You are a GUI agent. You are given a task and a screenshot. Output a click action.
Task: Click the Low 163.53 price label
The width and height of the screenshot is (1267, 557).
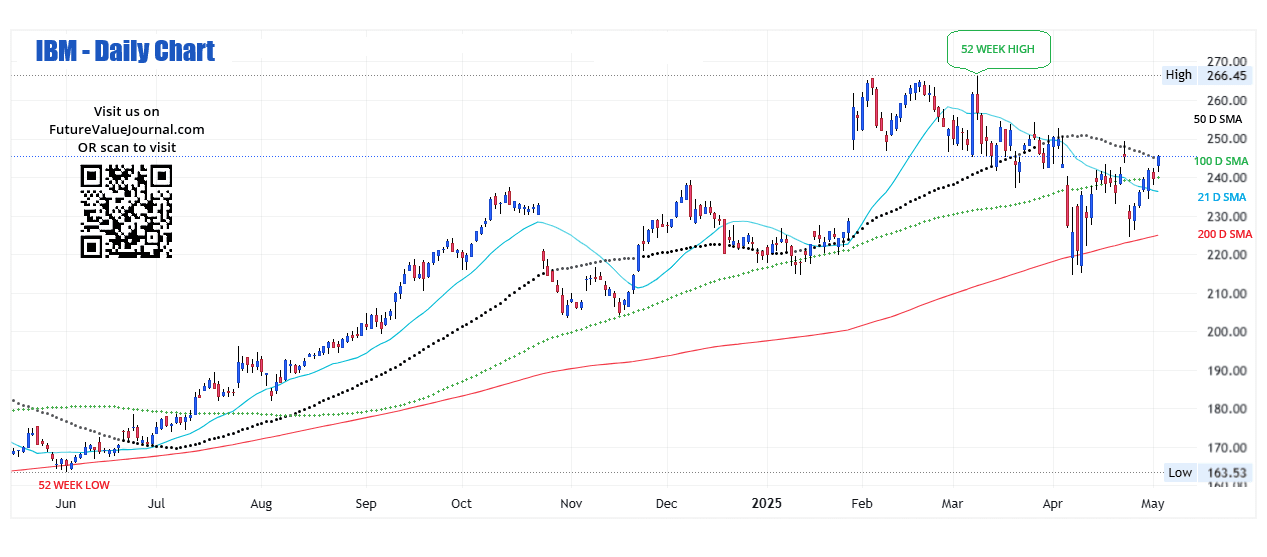click(1206, 473)
